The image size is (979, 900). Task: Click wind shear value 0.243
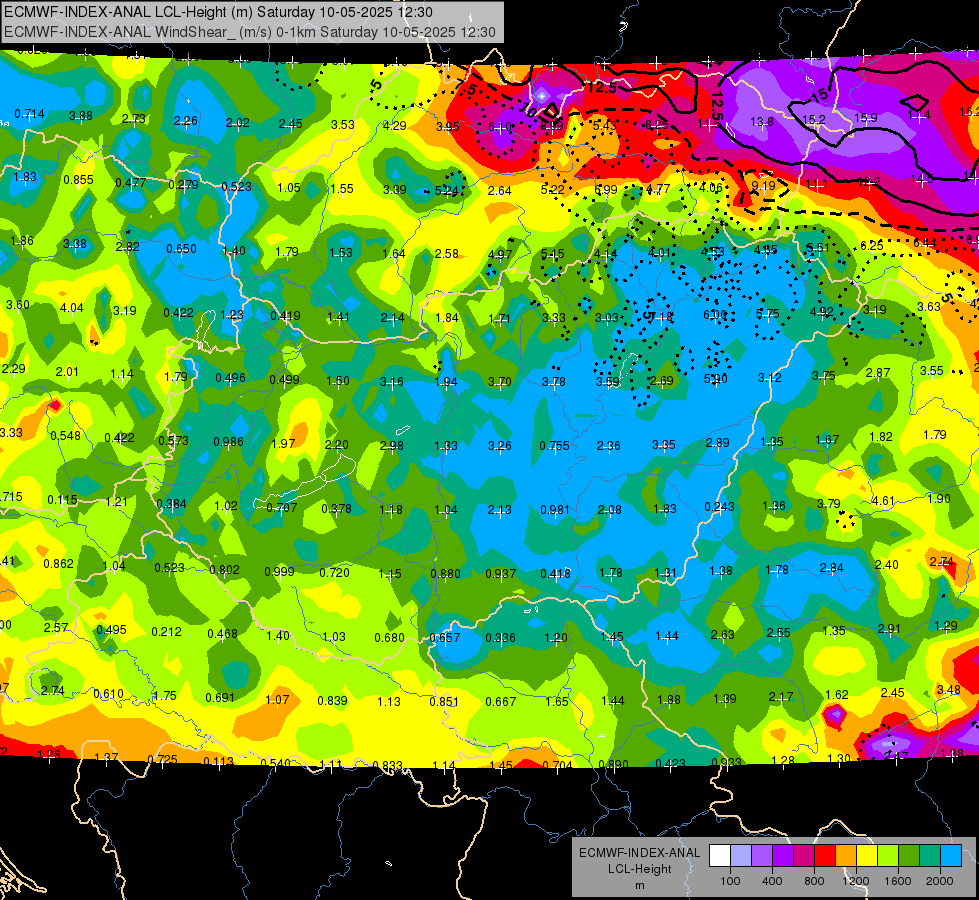(719, 507)
